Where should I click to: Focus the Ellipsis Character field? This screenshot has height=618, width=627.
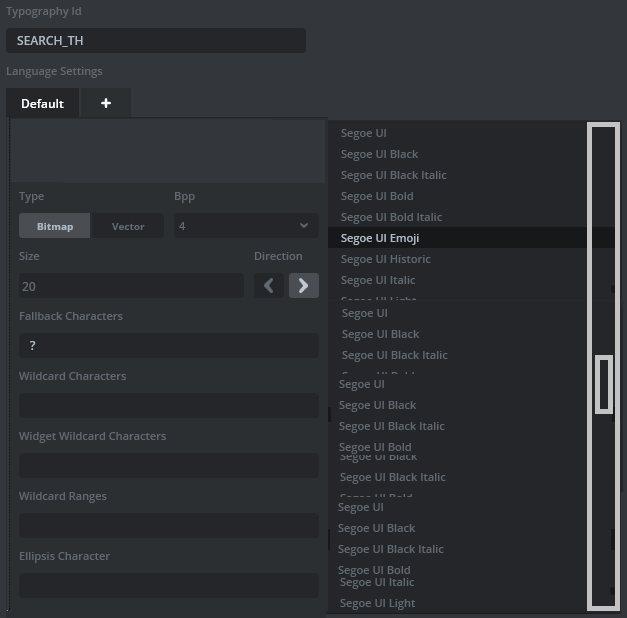click(x=168, y=586)
